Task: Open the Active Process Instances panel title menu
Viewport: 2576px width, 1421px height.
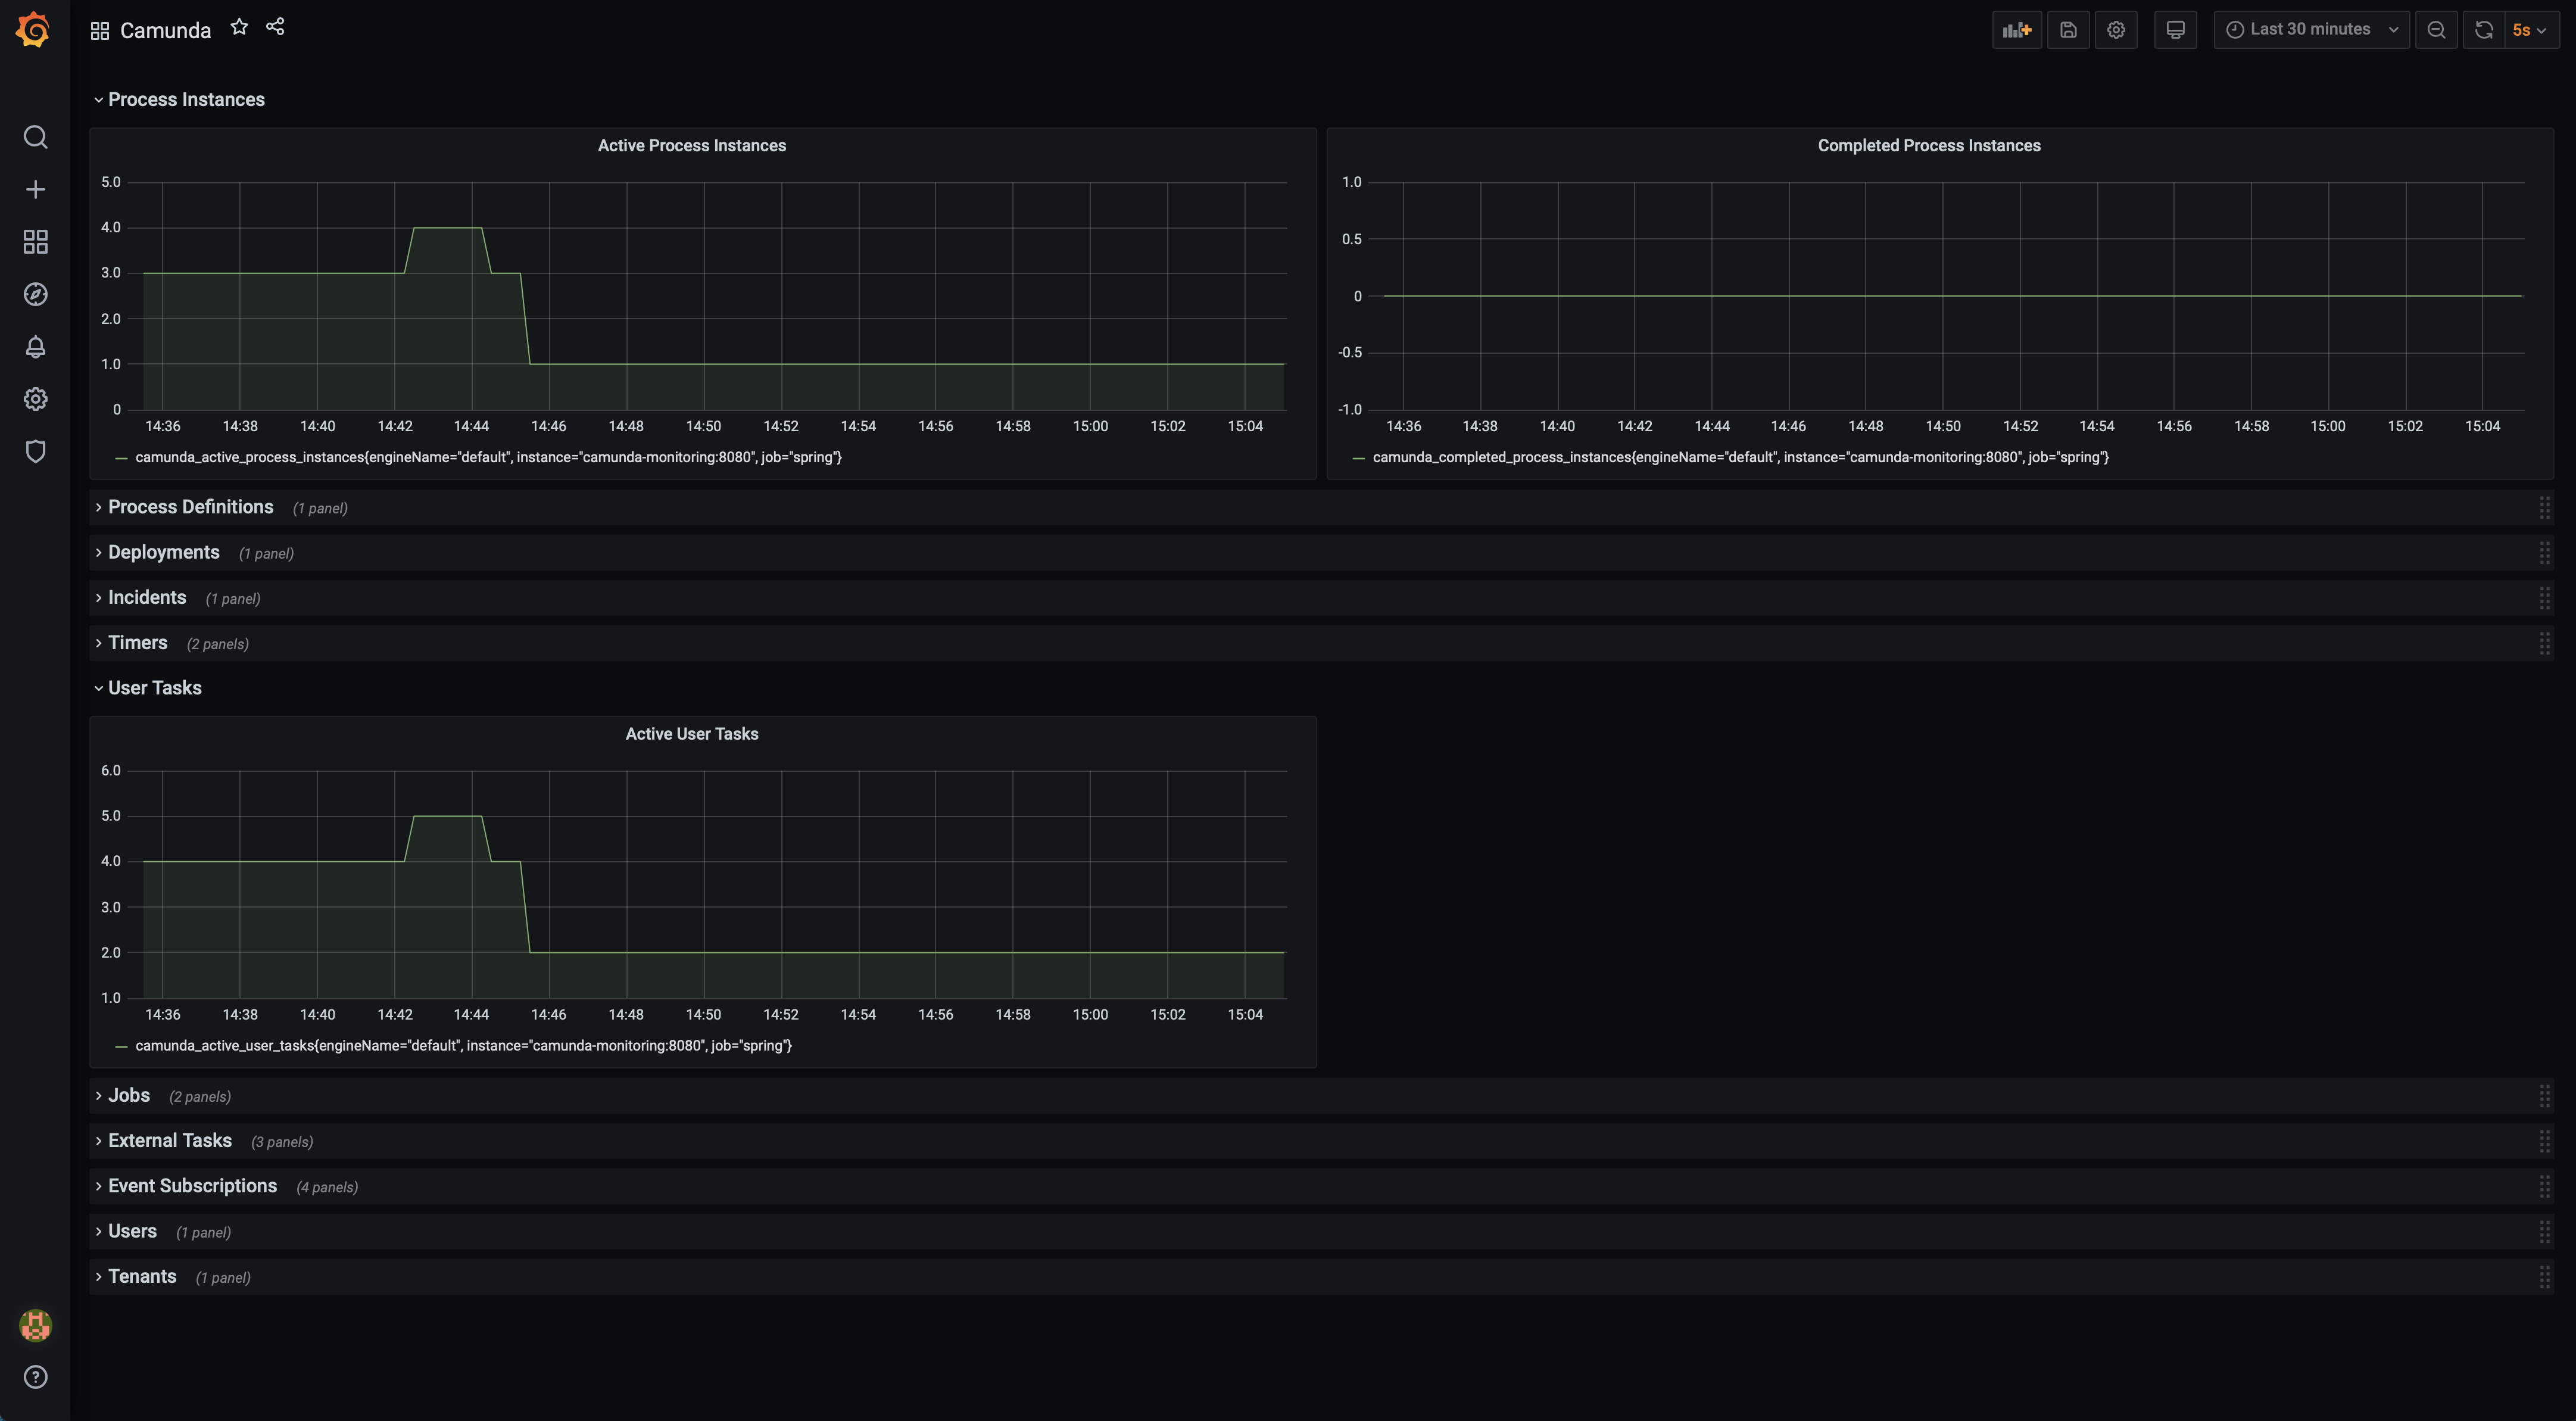Action: pyautogui.click(x=691, y=146)
